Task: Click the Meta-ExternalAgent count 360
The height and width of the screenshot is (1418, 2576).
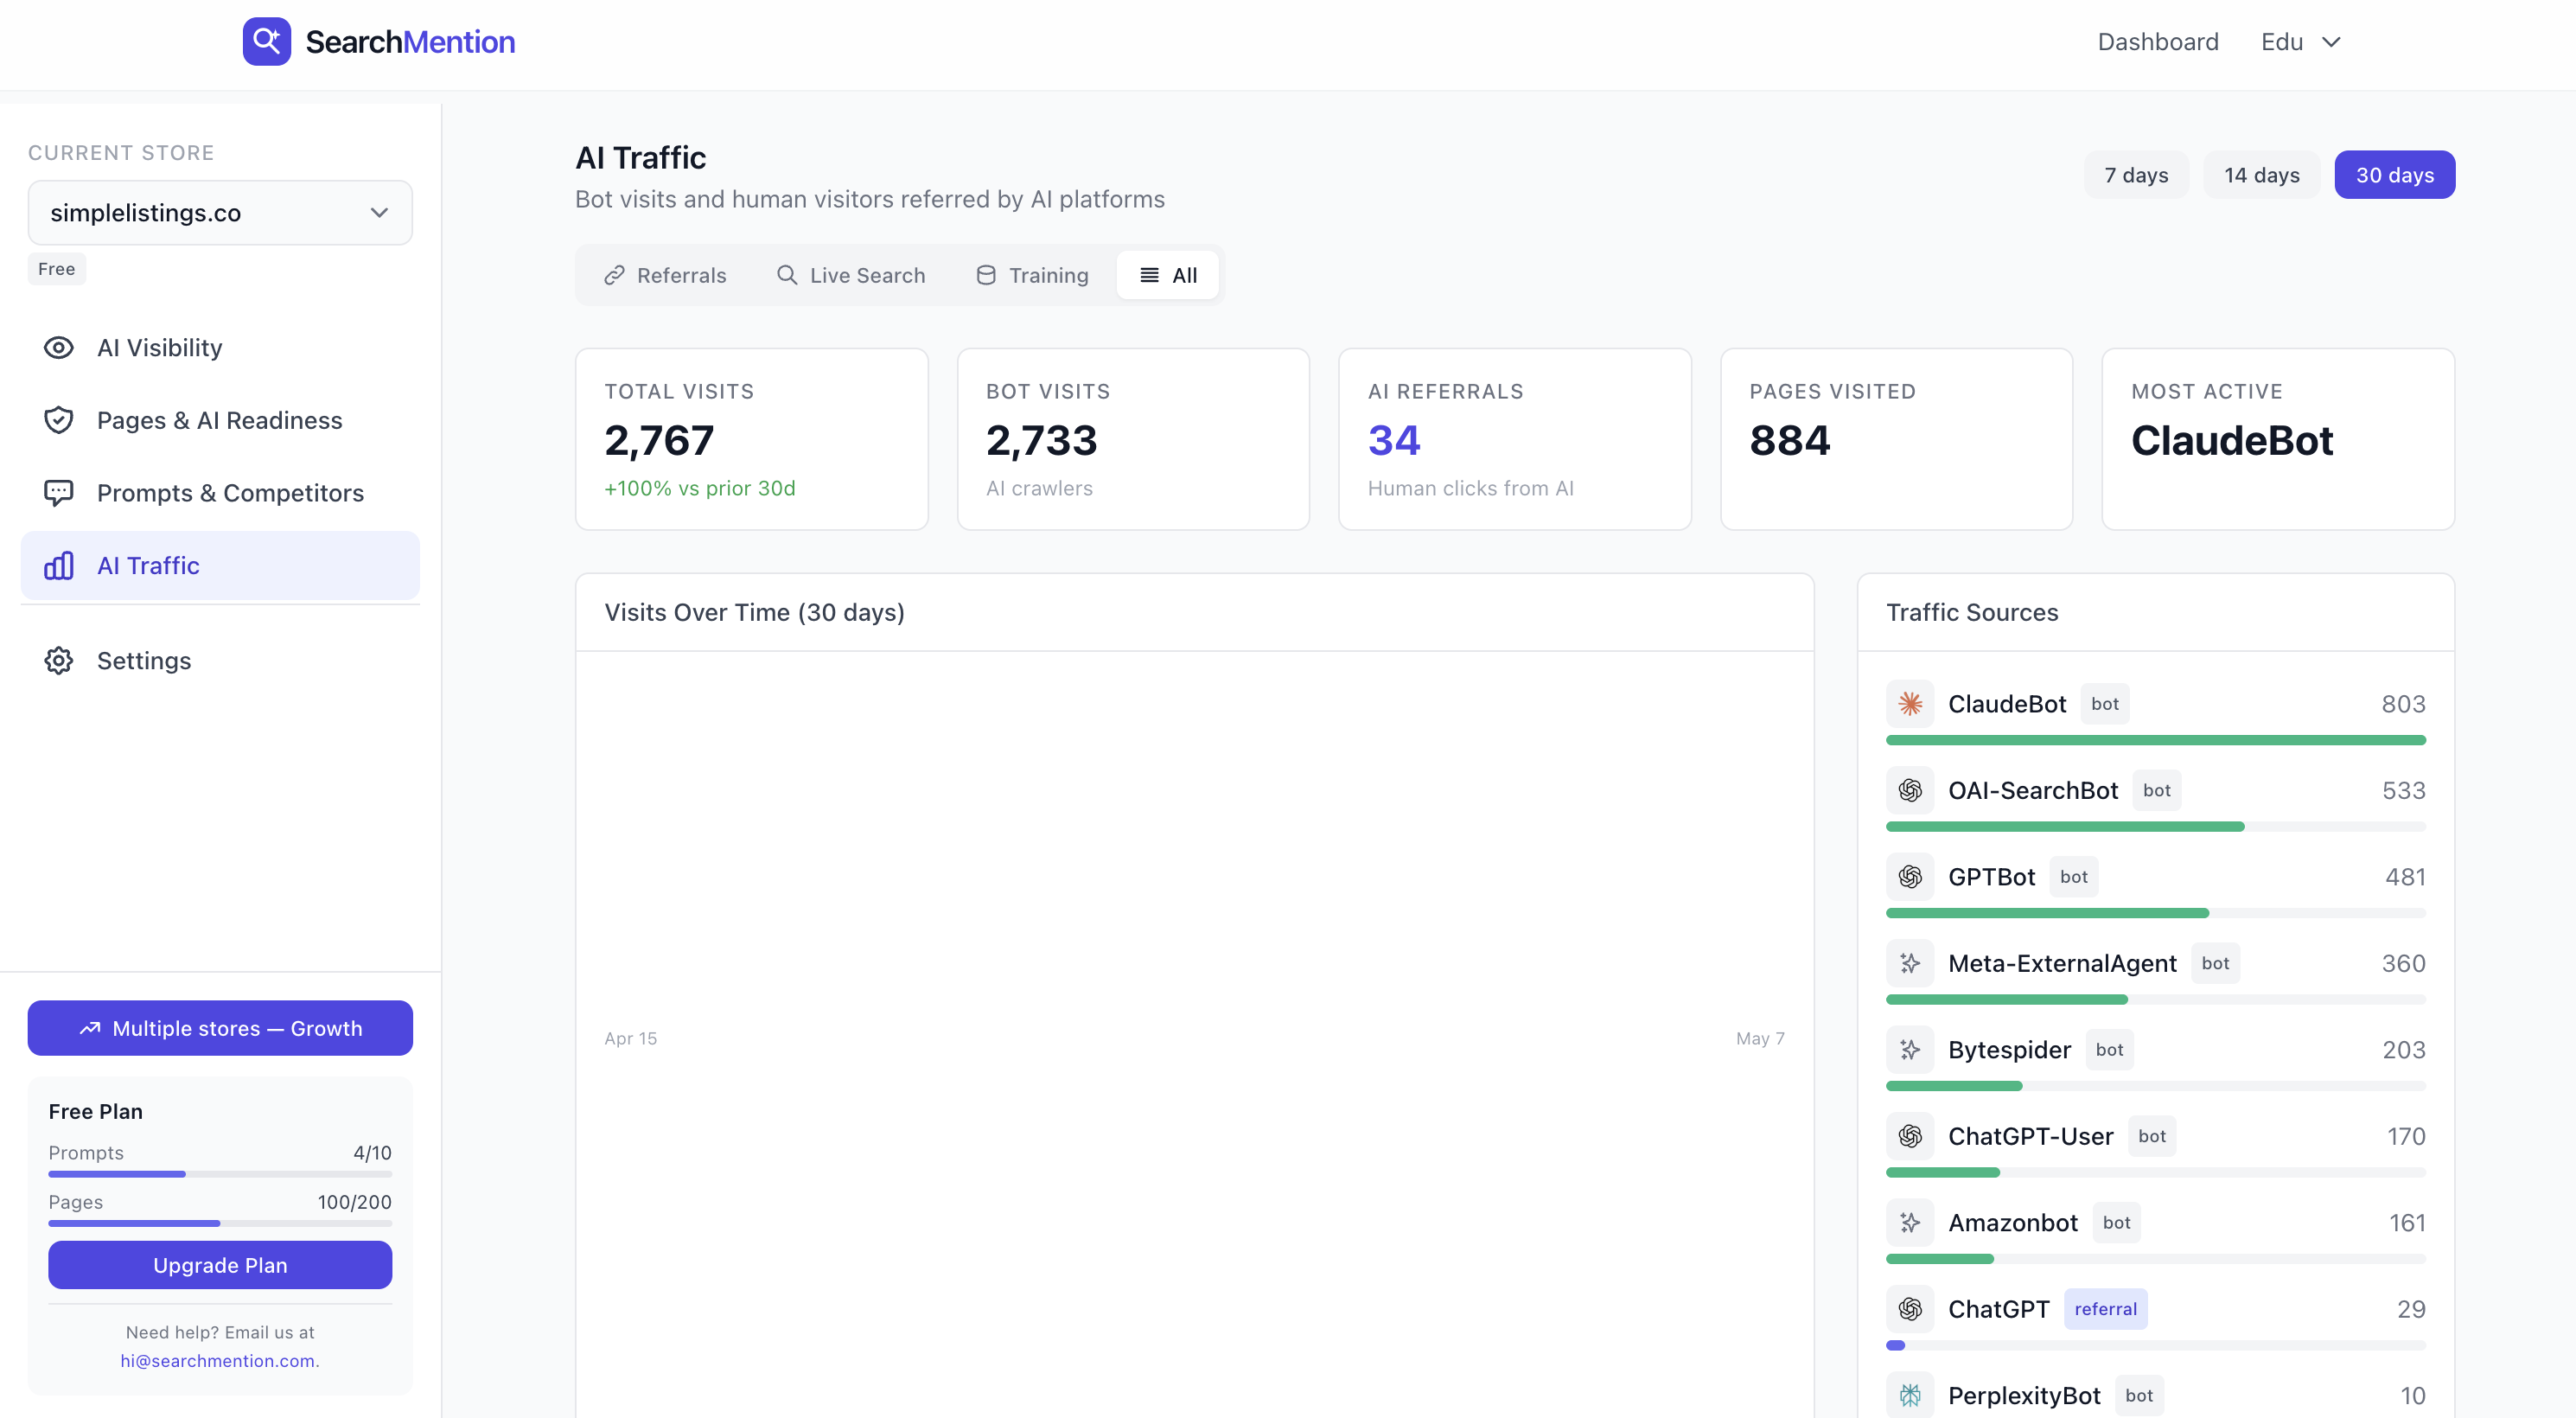Action: click(2404, 963)
